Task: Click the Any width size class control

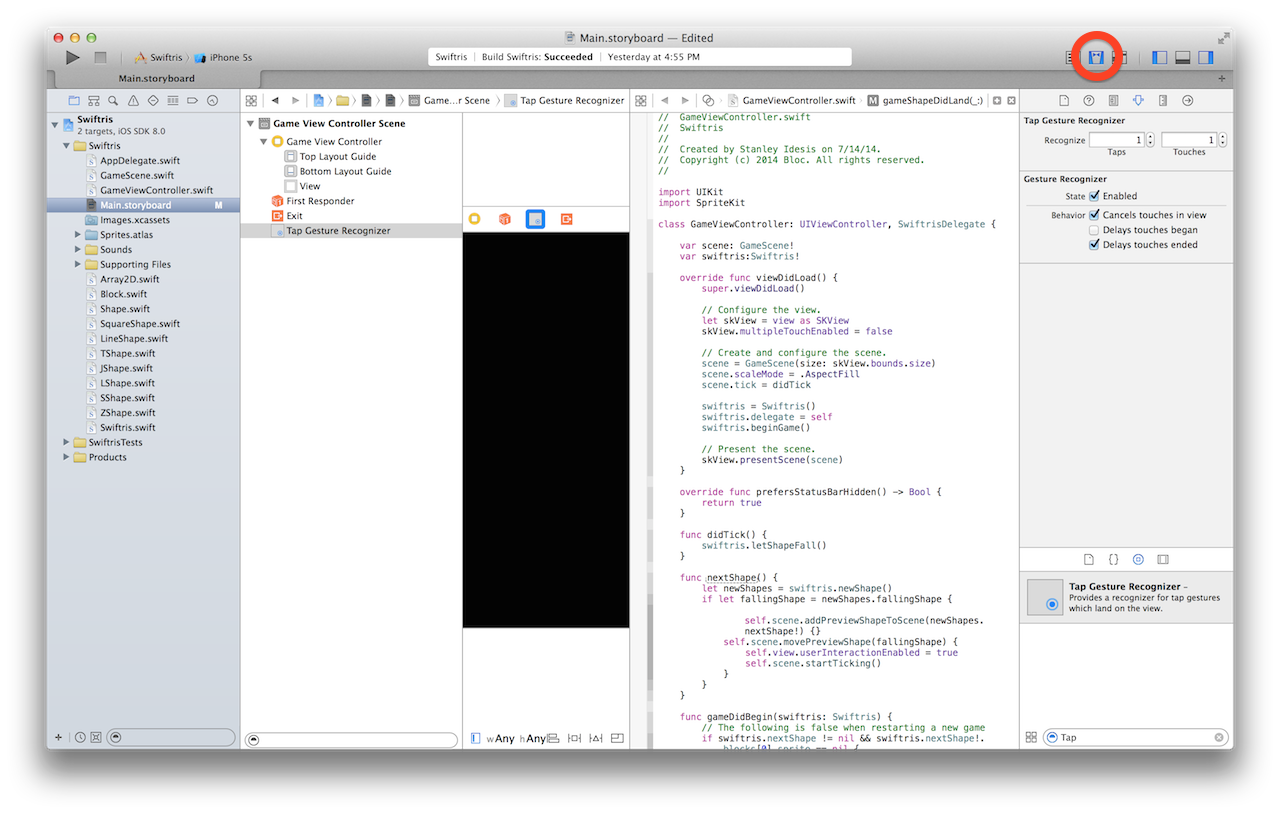Action: [x=501, y=739]
